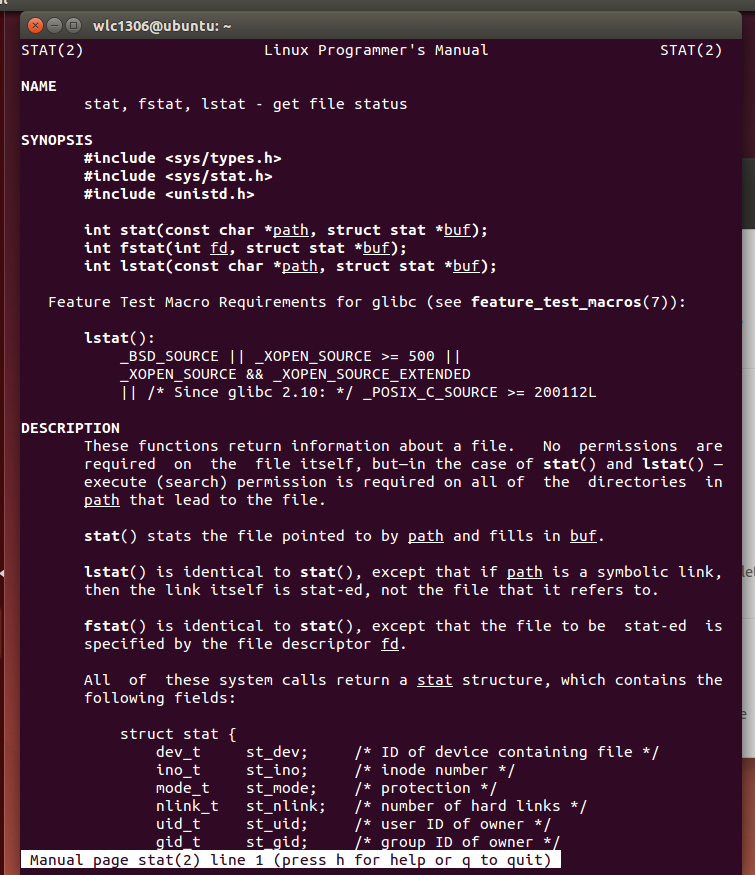Click STAT(2) in the top-right header
The height and width of the screenshot is (875, 755).
(691, 51)
